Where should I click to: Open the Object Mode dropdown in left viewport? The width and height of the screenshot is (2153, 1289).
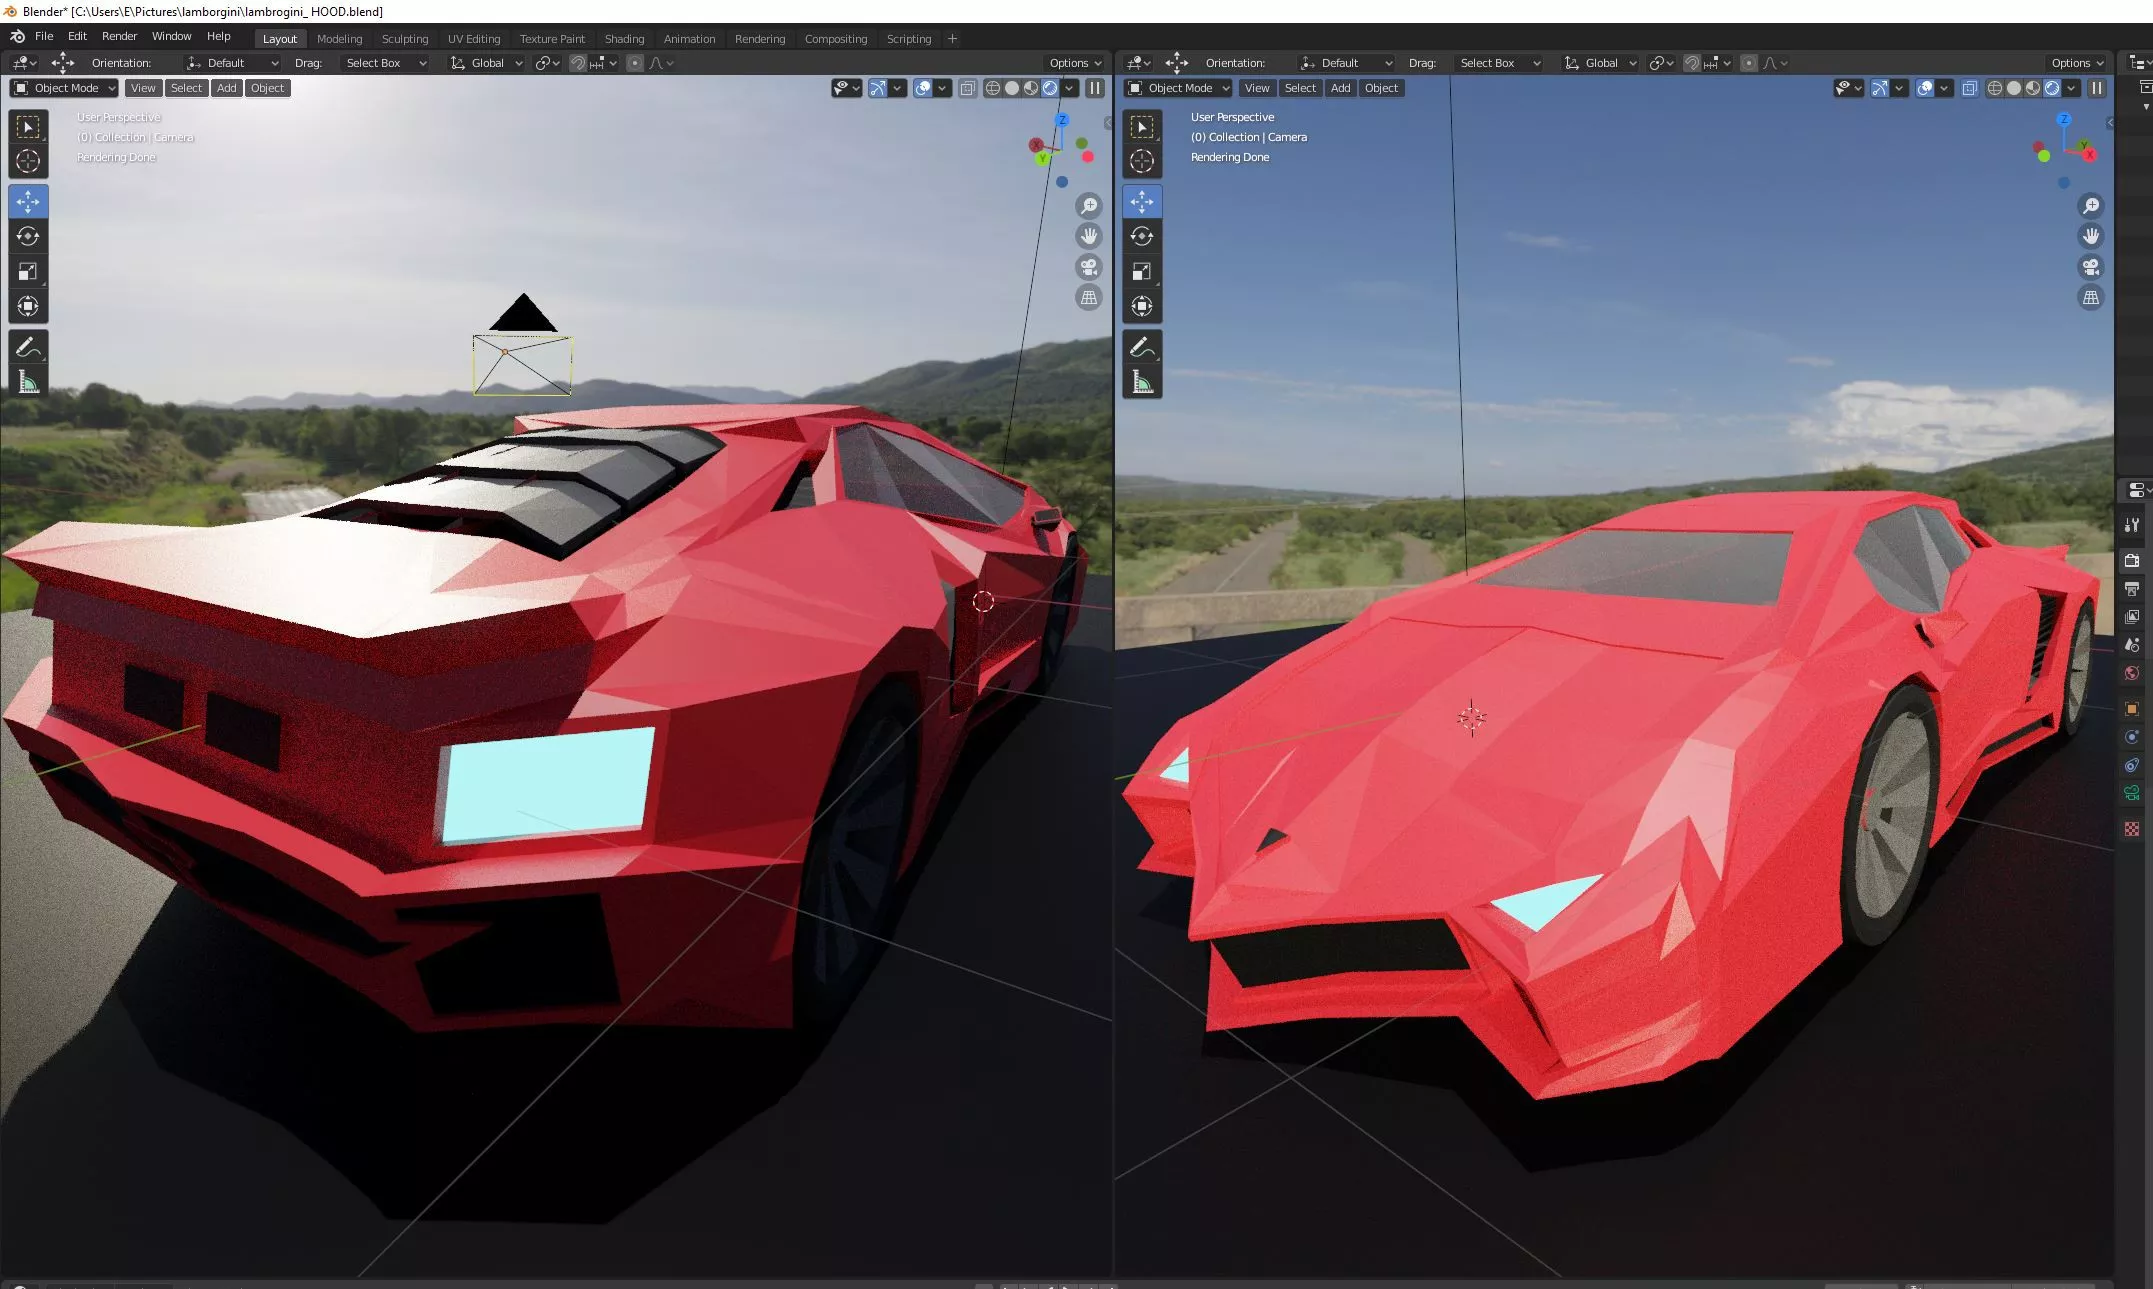(x=64, y=88)
